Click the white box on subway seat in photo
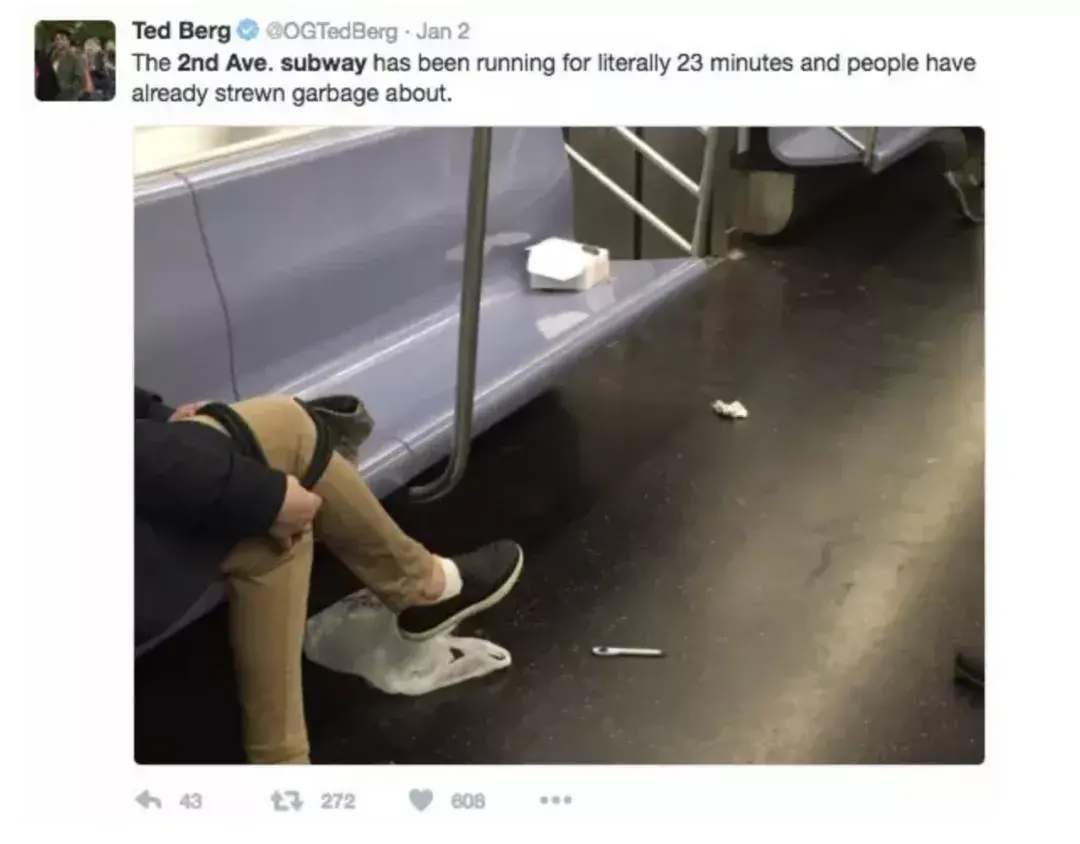 (567, 264)
